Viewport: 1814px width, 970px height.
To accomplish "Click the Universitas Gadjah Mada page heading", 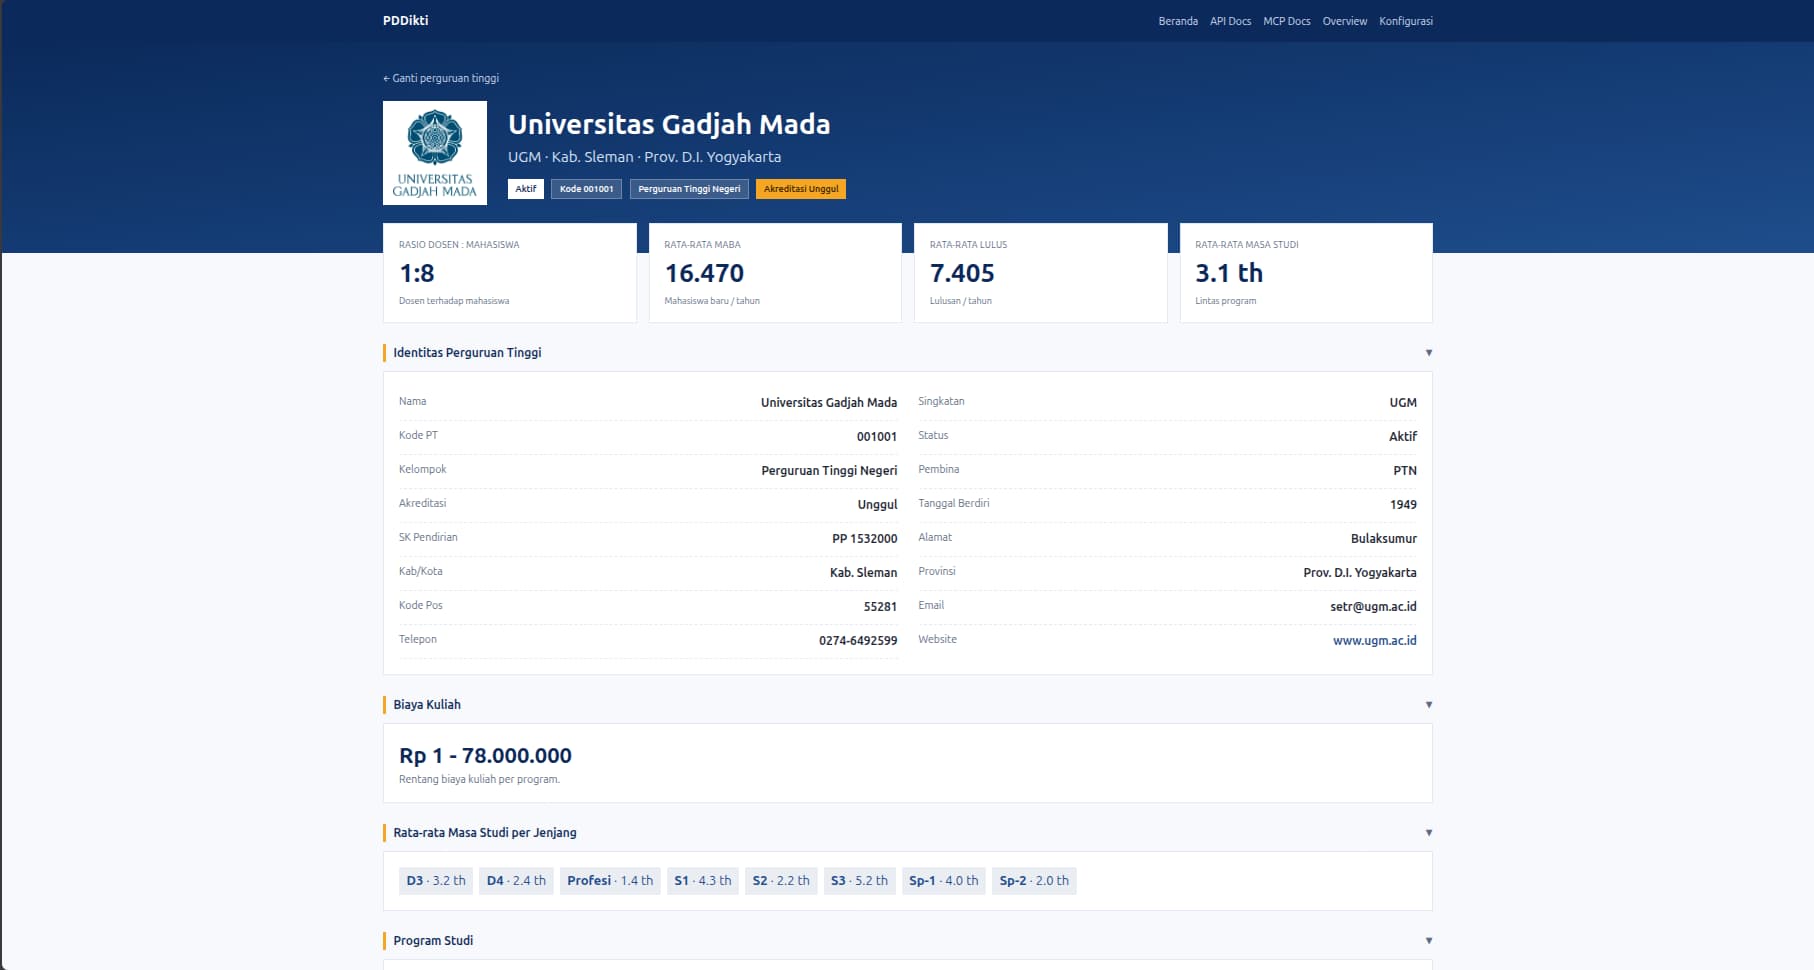I will click(669, 124).
